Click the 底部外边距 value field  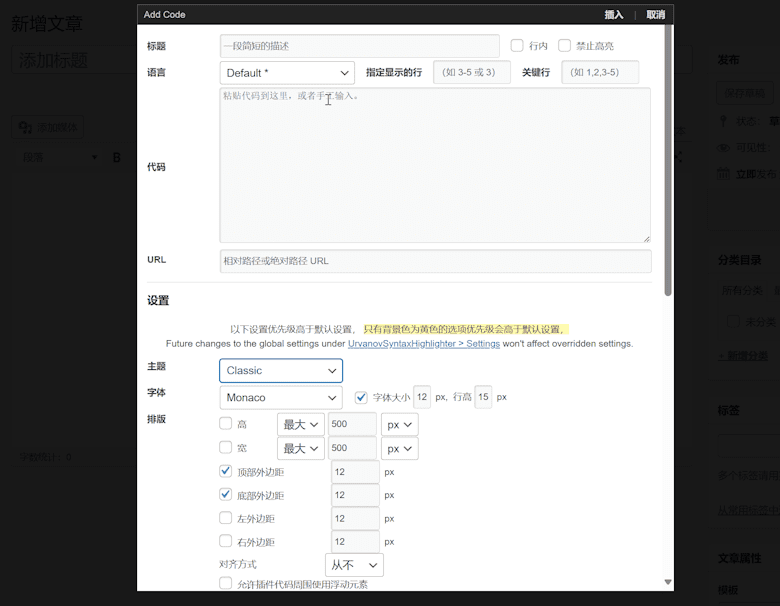[355, 495]
